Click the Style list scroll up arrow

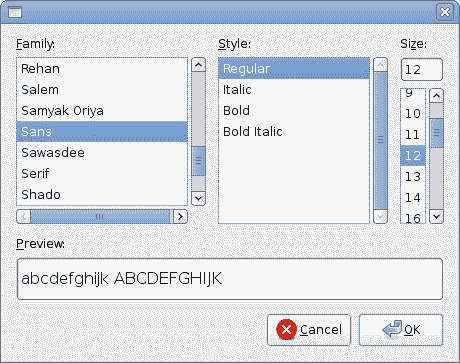point(380,65)
